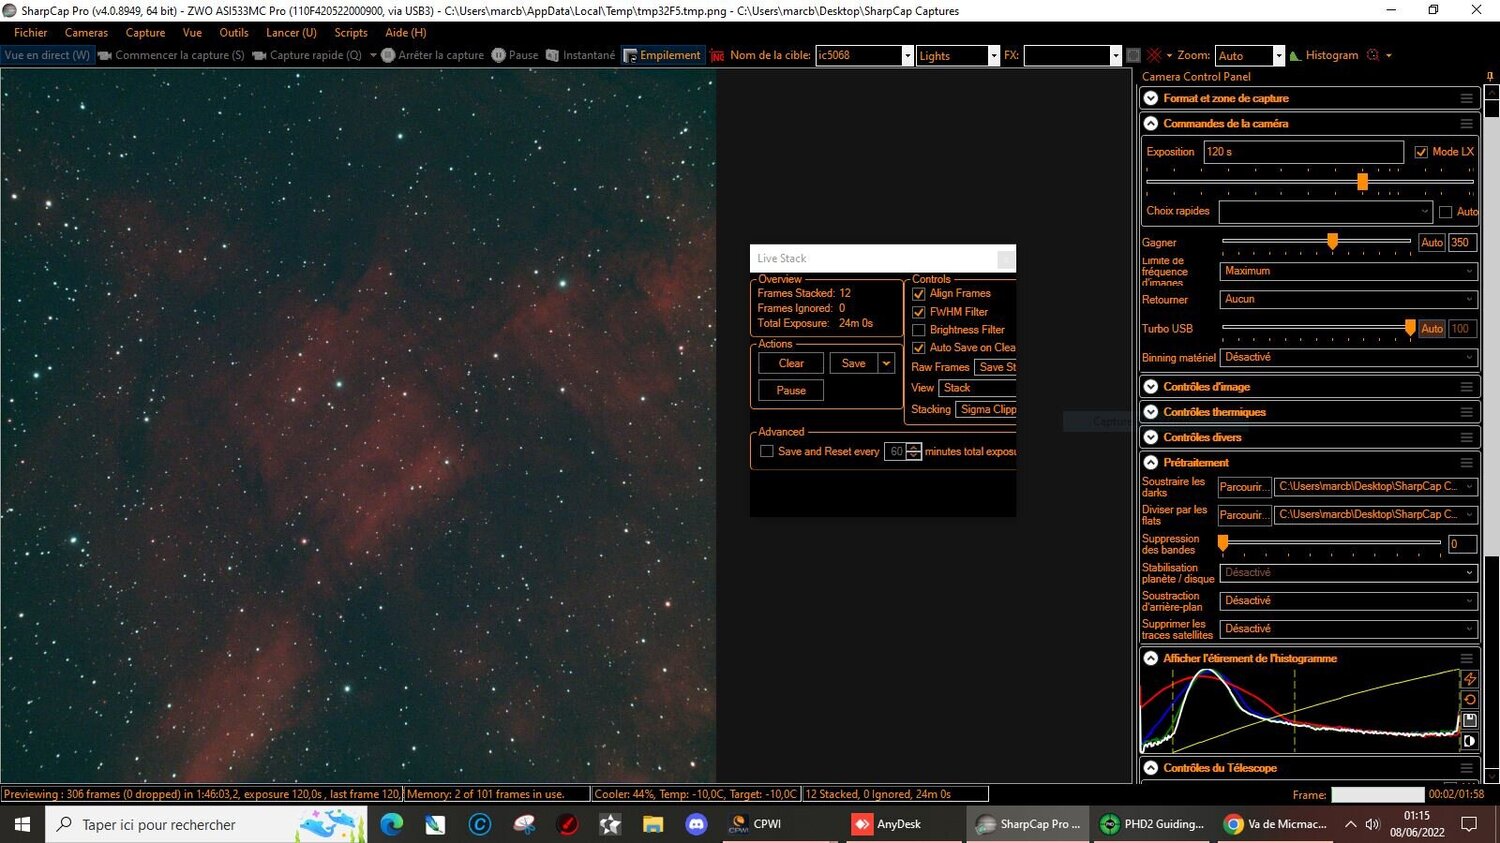Screen dimensions: 1500x843
Task: Open the Scripts menu
Action: click(351, 33)
